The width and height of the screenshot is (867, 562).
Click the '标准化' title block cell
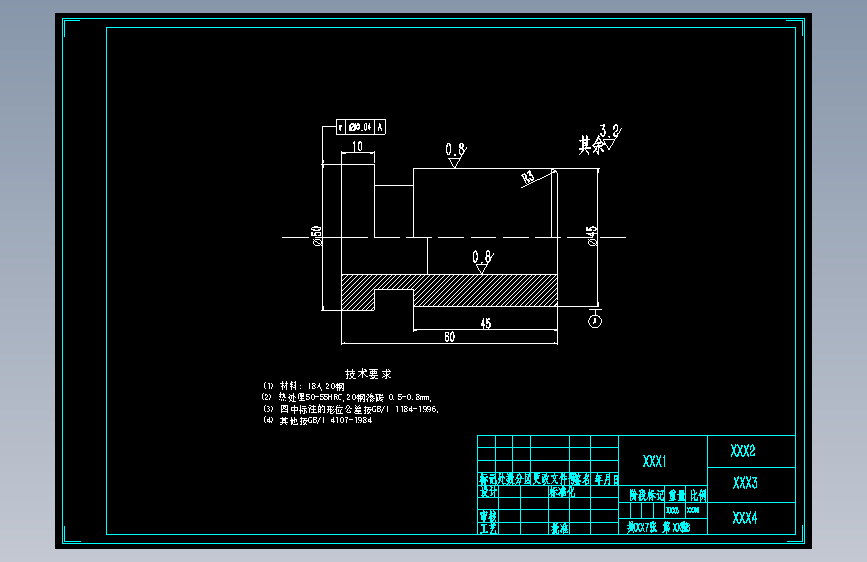click(x=561, y=492)
